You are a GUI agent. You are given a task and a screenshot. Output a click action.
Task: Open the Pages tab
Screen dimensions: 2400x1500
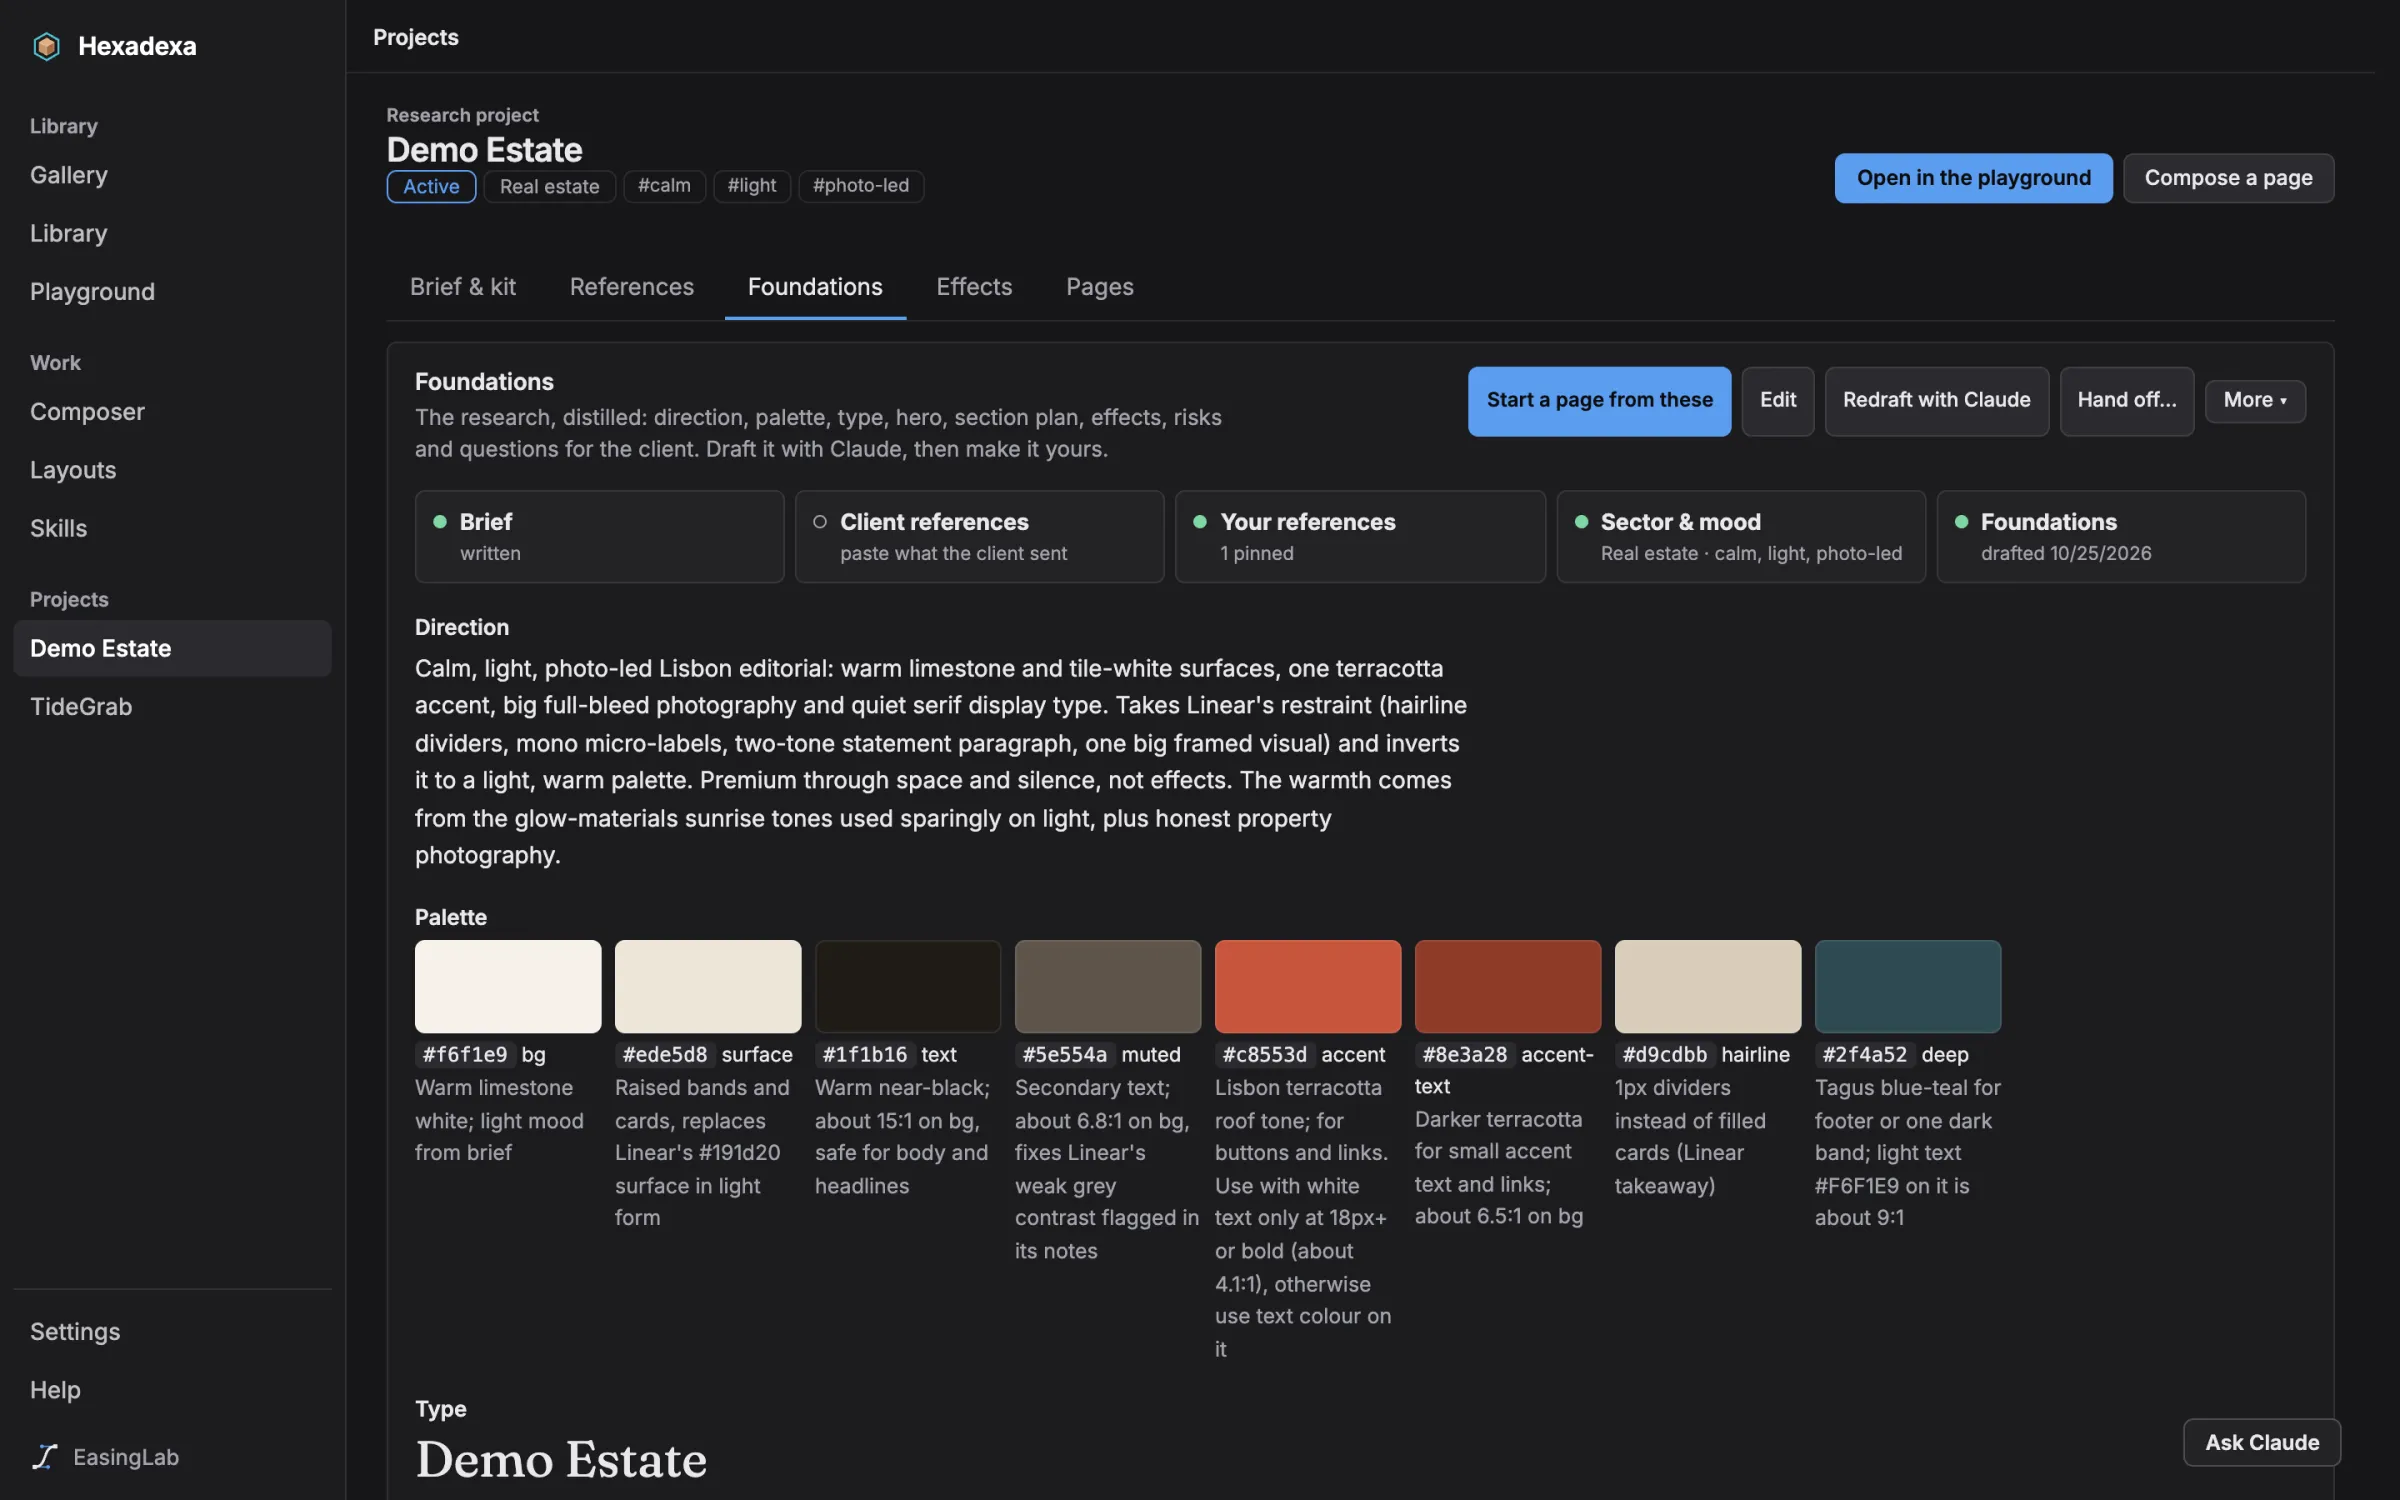point(1099,287)
